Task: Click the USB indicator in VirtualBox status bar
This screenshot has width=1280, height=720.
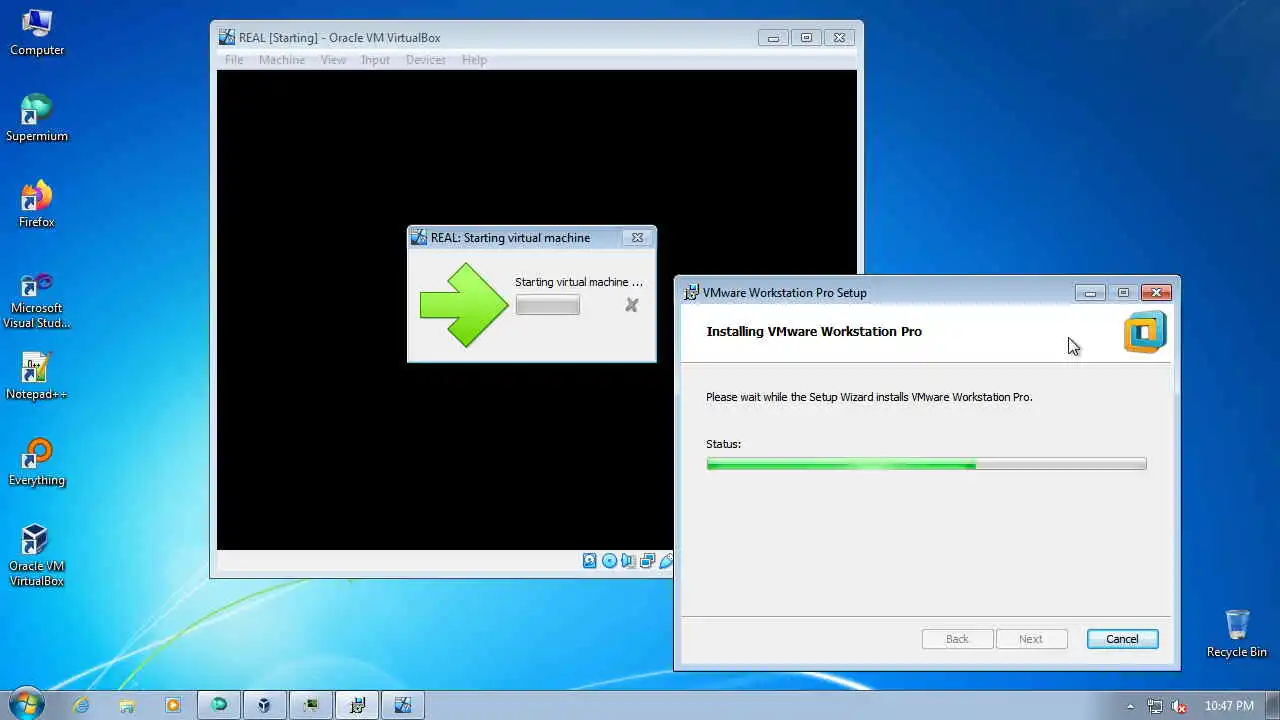Action: [667, 561]
